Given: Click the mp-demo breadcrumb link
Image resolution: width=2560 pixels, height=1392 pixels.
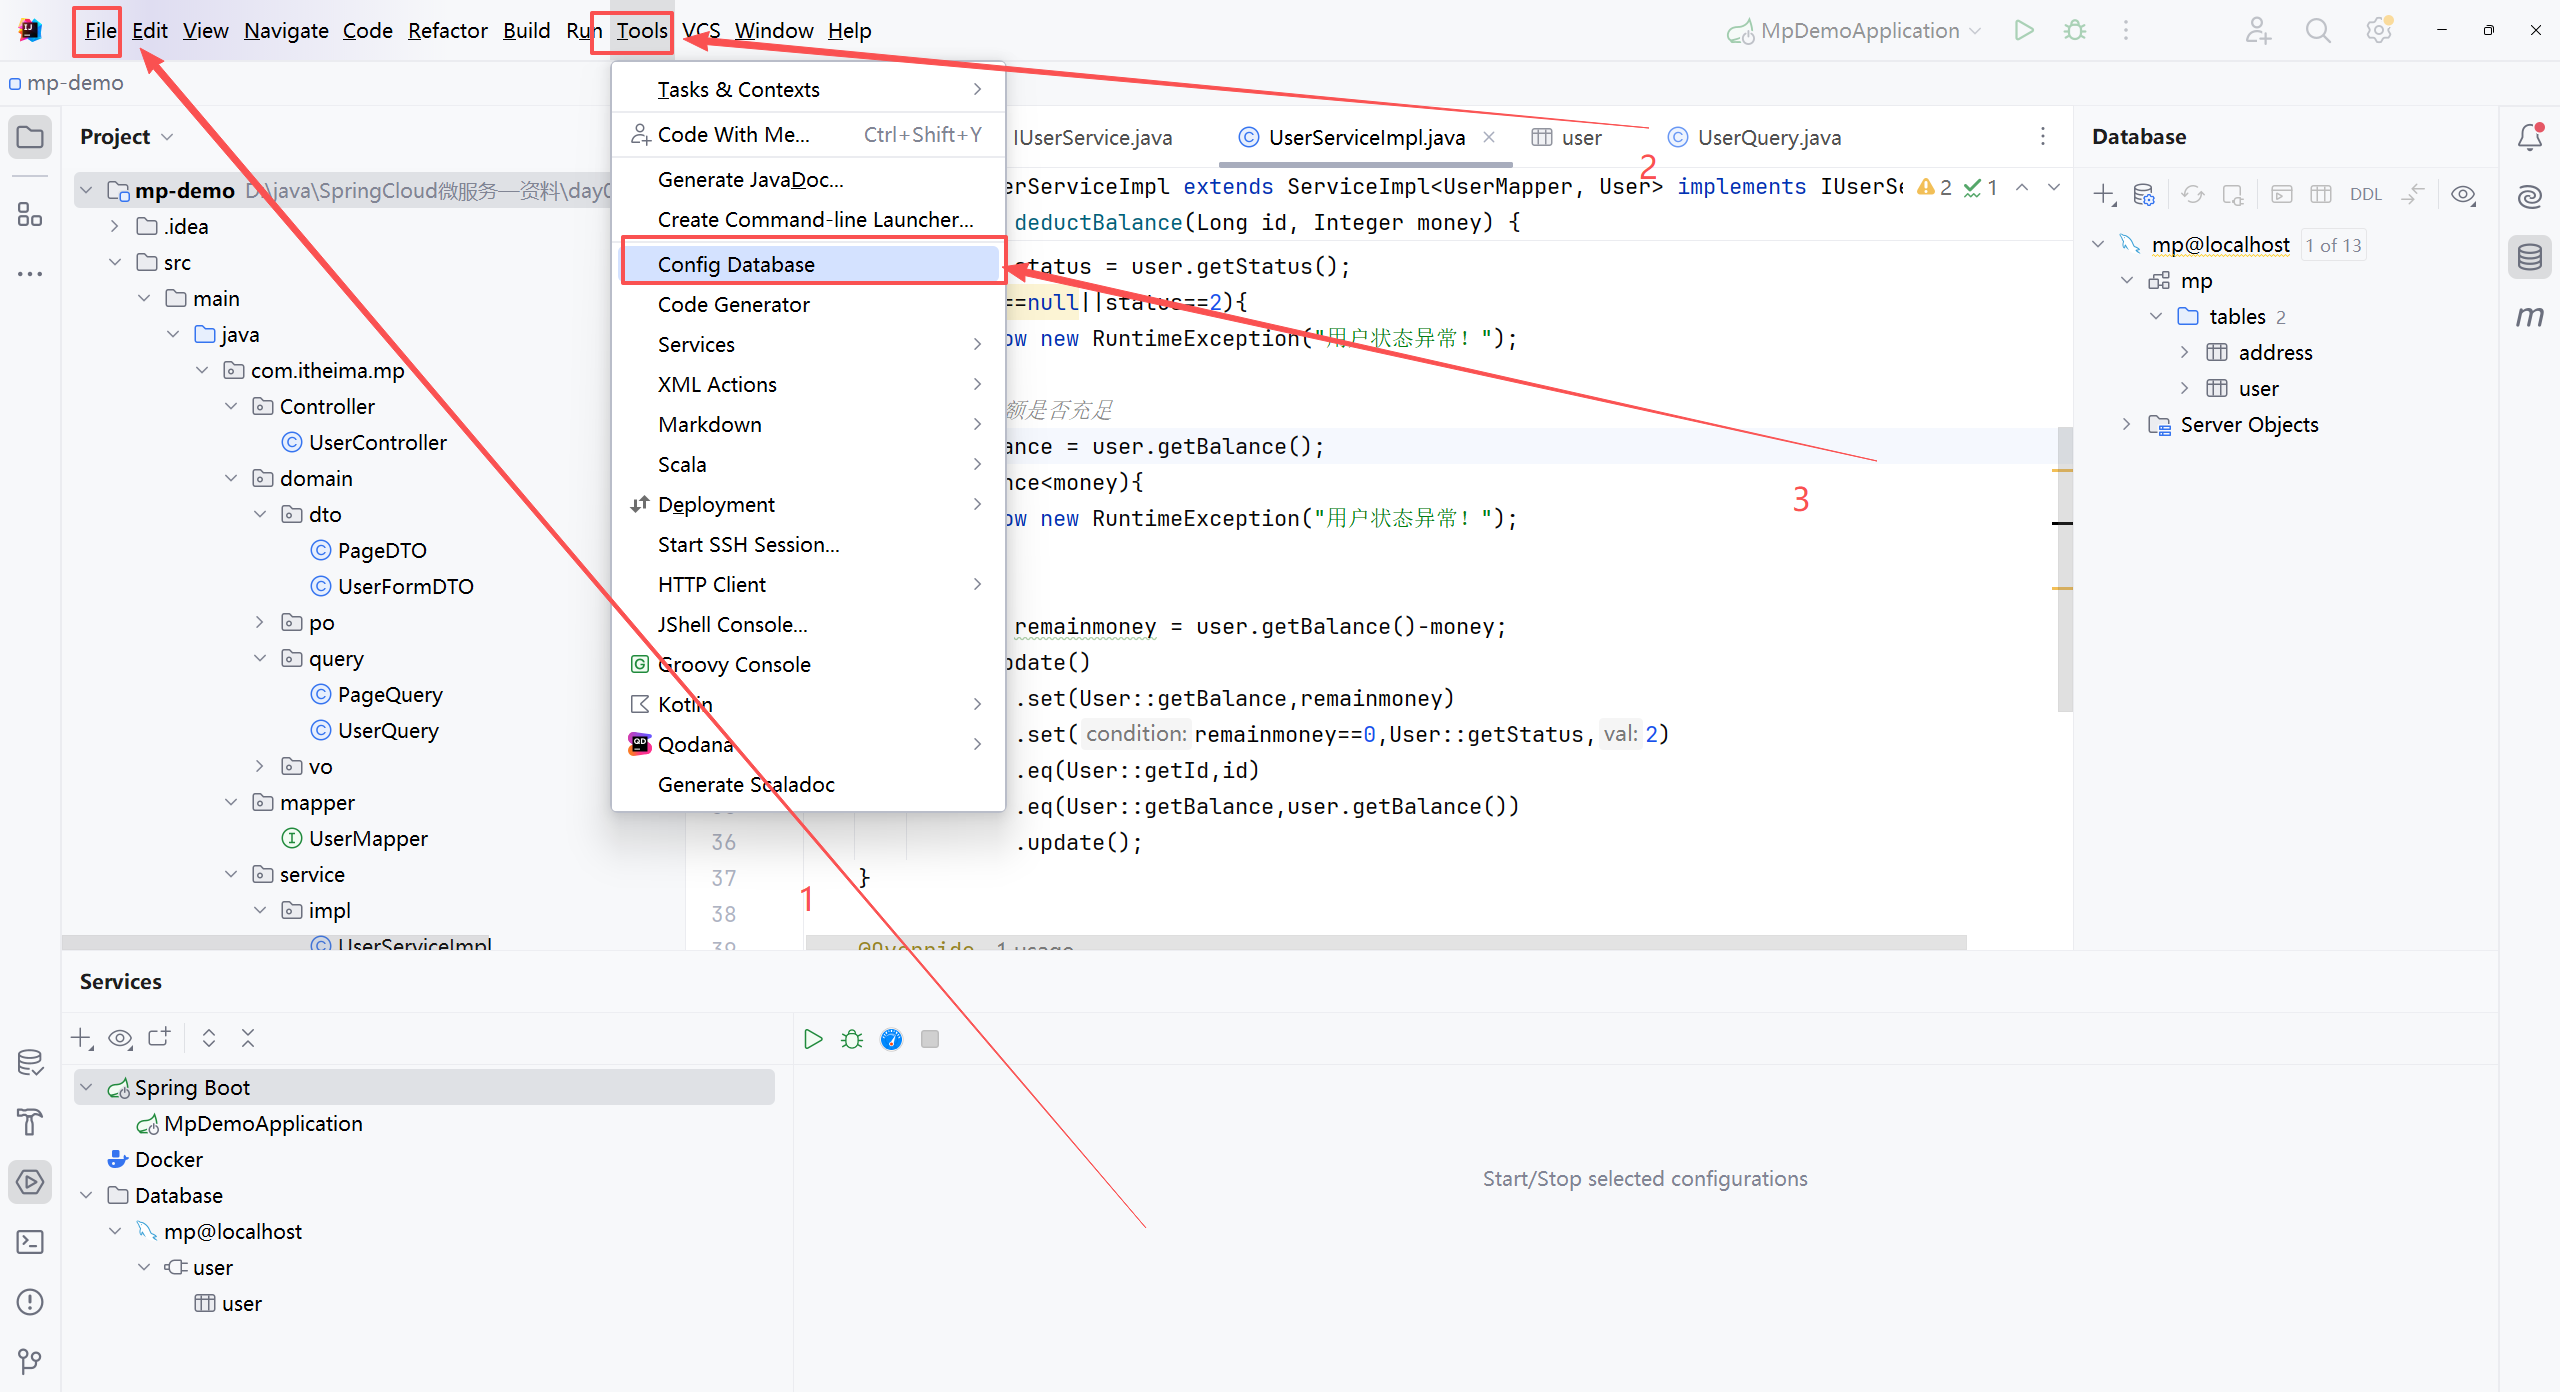Looking at the screenshot, I should tap(75, 83).
